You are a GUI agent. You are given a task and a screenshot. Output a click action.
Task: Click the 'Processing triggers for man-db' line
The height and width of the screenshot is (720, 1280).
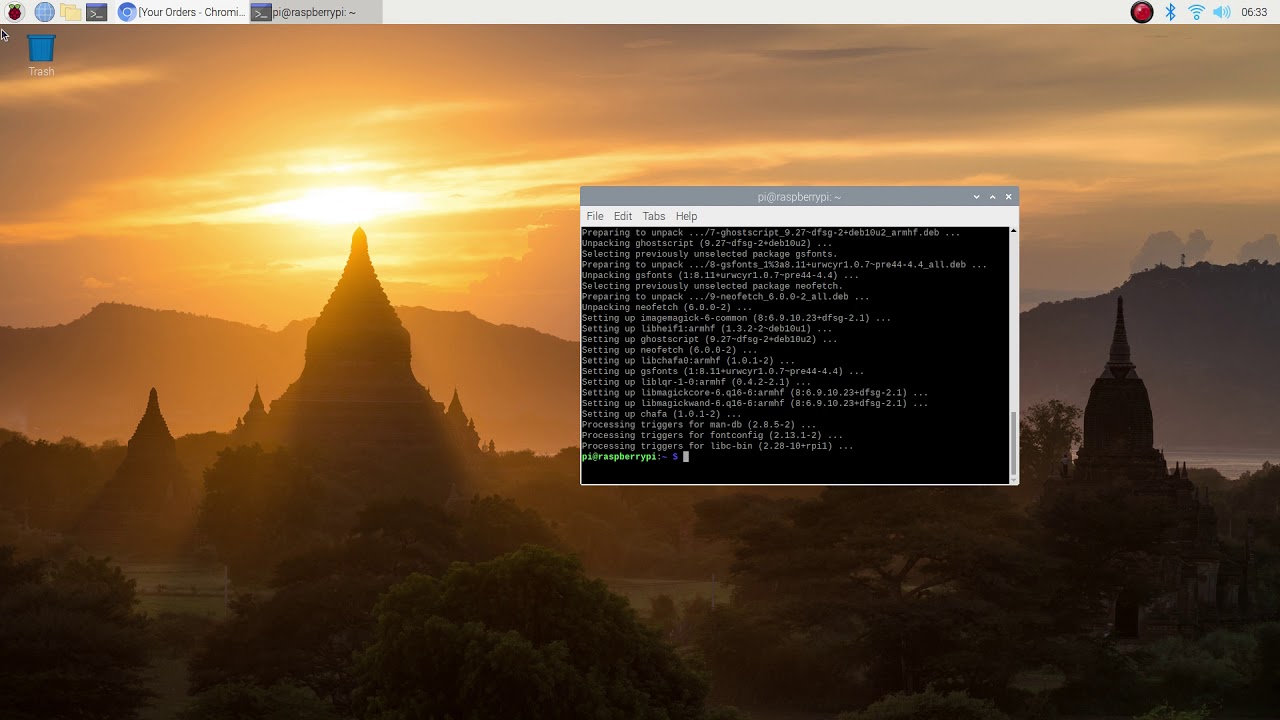(699, 425)
